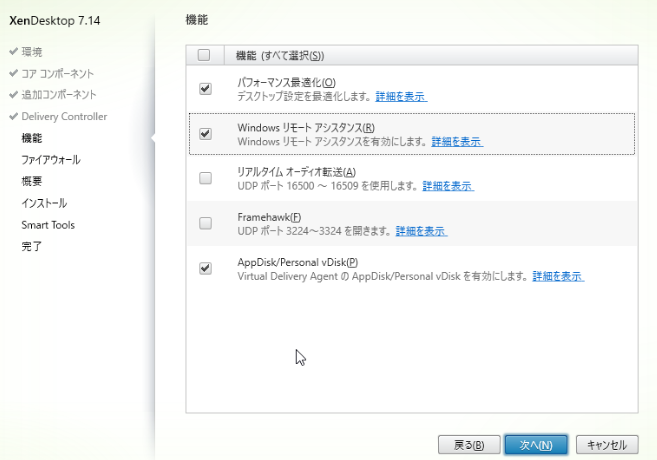
Task: Uncheck Windows リモート アシスタンス checkbox
Action: (x=205, y=134)
